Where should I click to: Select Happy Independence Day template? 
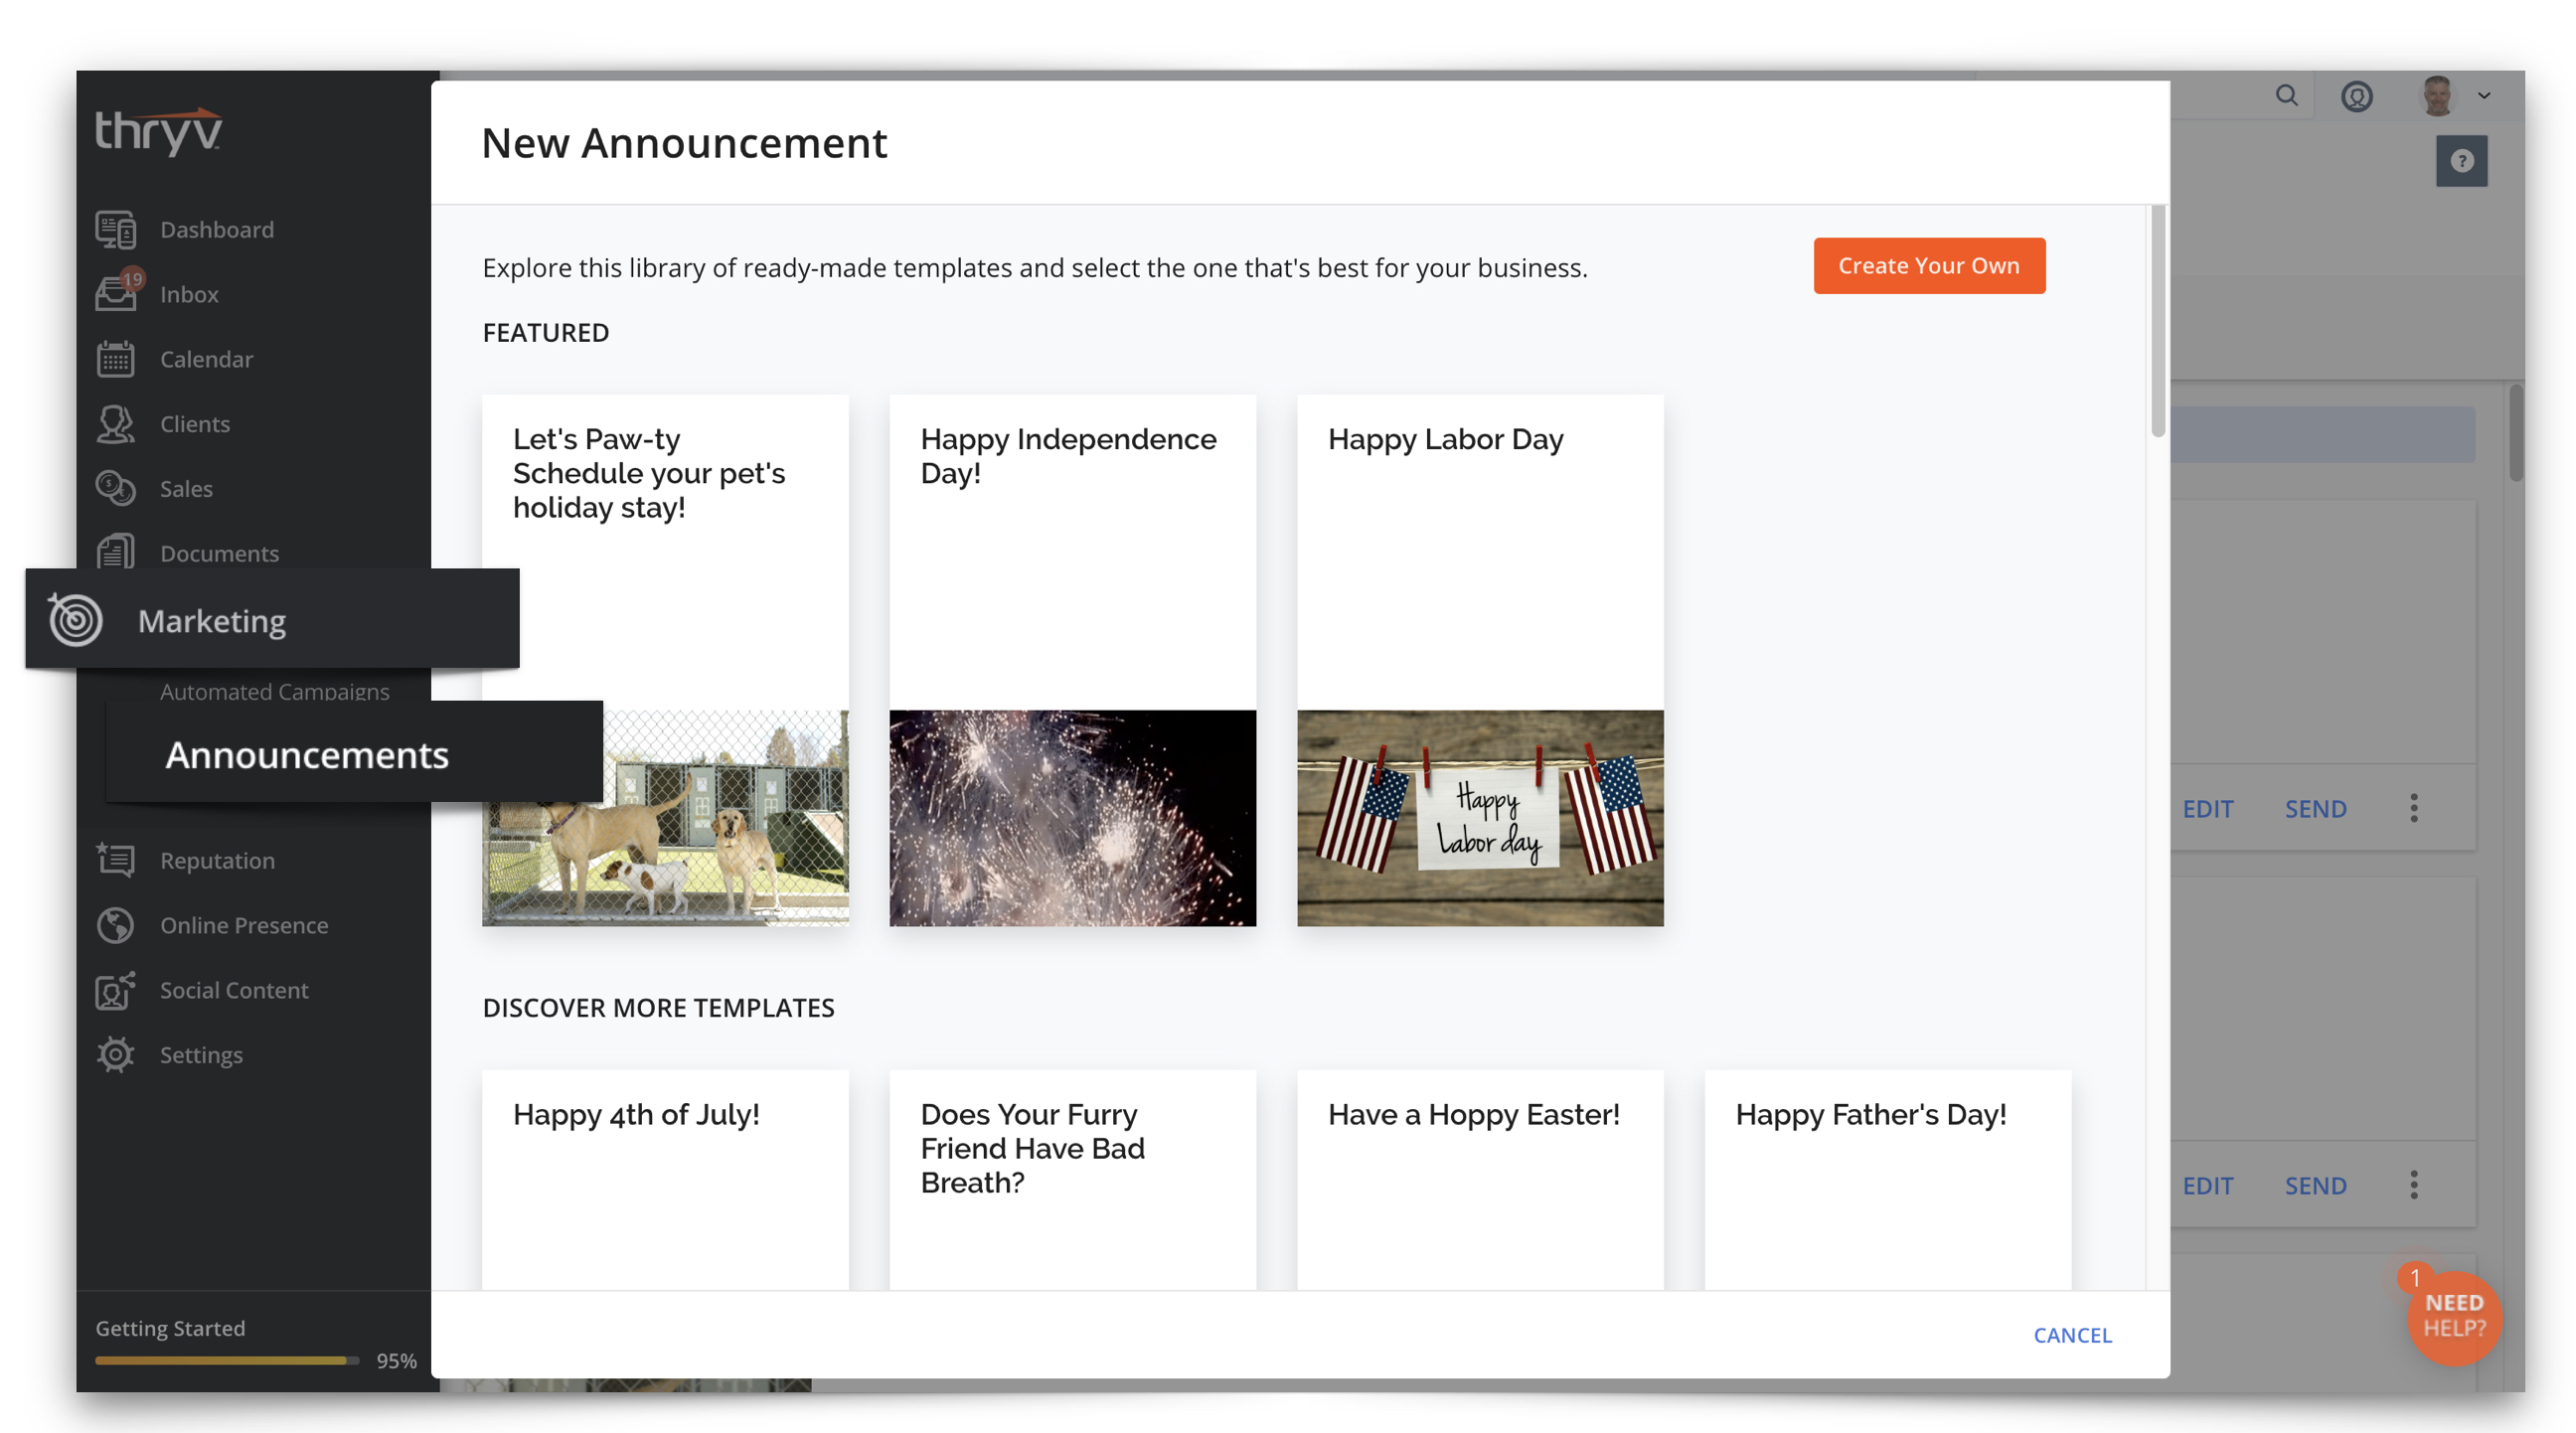(1072, 660)
